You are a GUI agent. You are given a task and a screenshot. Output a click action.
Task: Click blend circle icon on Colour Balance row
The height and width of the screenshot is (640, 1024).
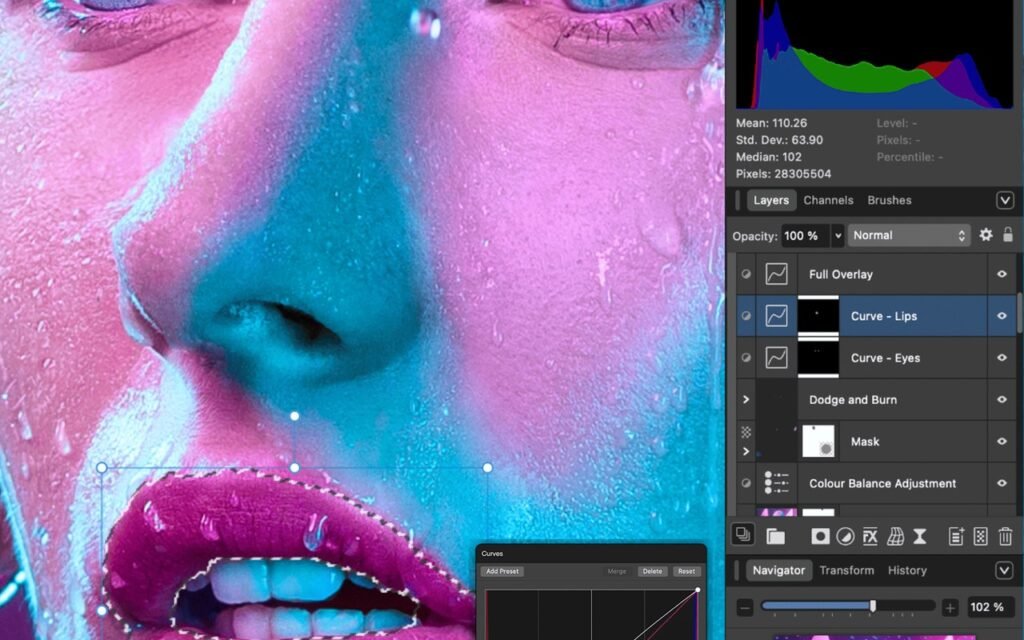point(746,483)
